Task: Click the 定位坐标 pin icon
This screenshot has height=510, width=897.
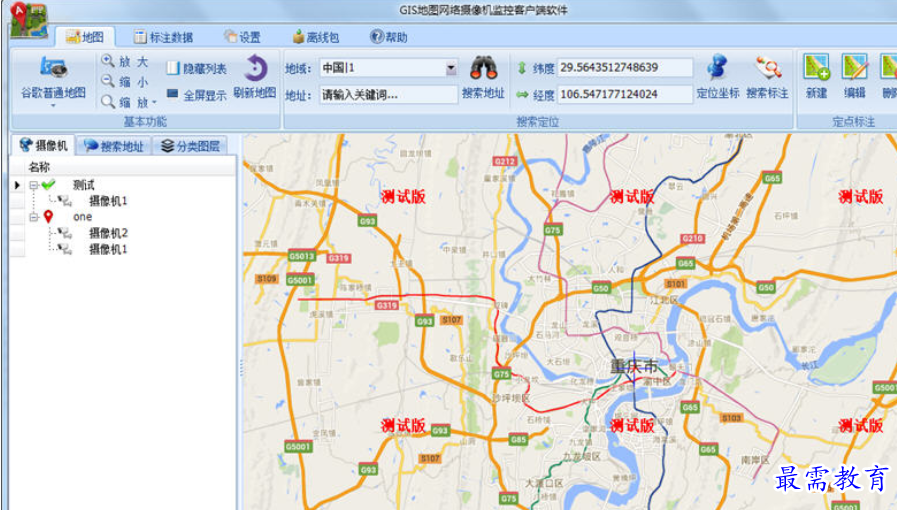Action: (x=717, y=67)
